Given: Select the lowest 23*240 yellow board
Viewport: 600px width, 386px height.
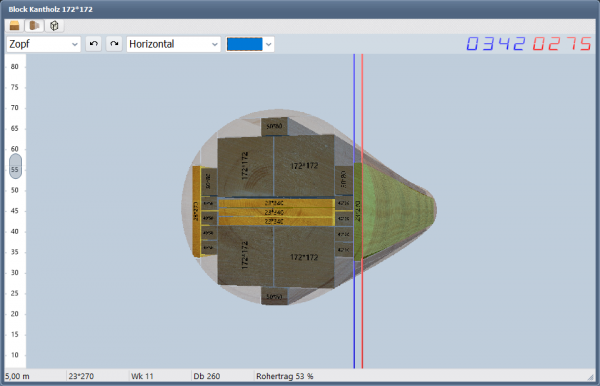Looking at the screenshot, I should 276,221.
